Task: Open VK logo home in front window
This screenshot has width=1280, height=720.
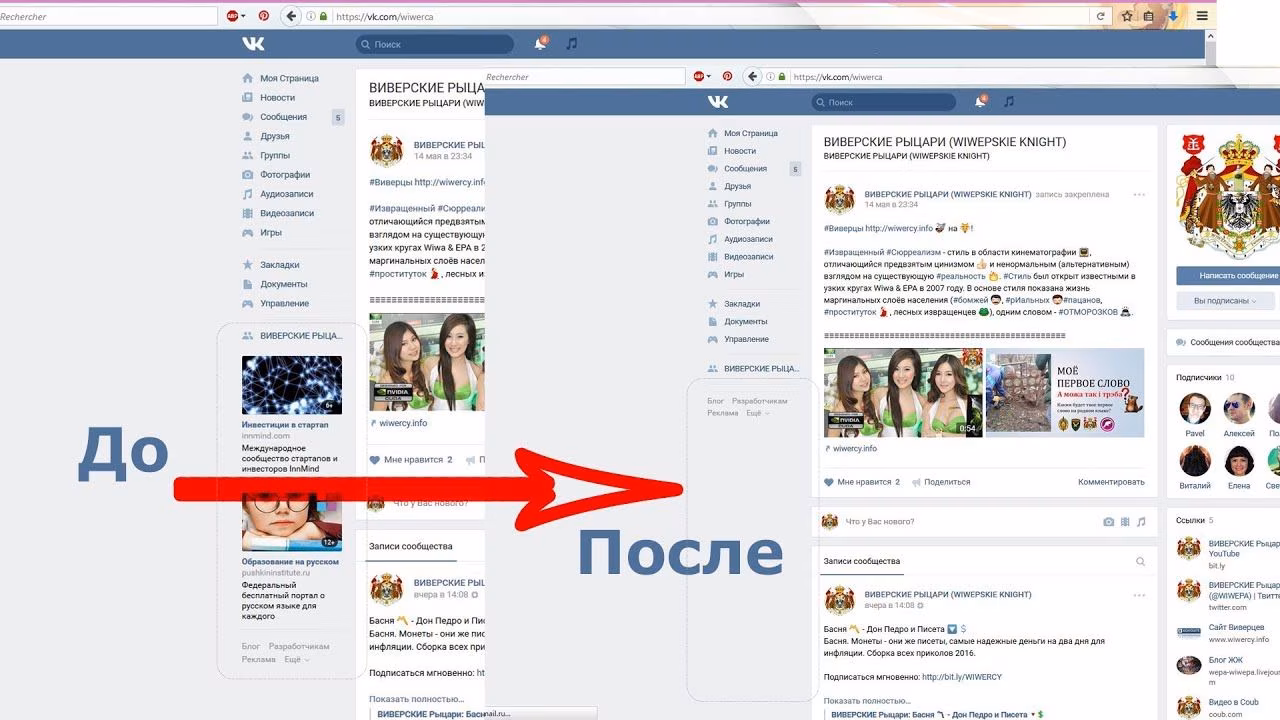Action: point(717,102)
